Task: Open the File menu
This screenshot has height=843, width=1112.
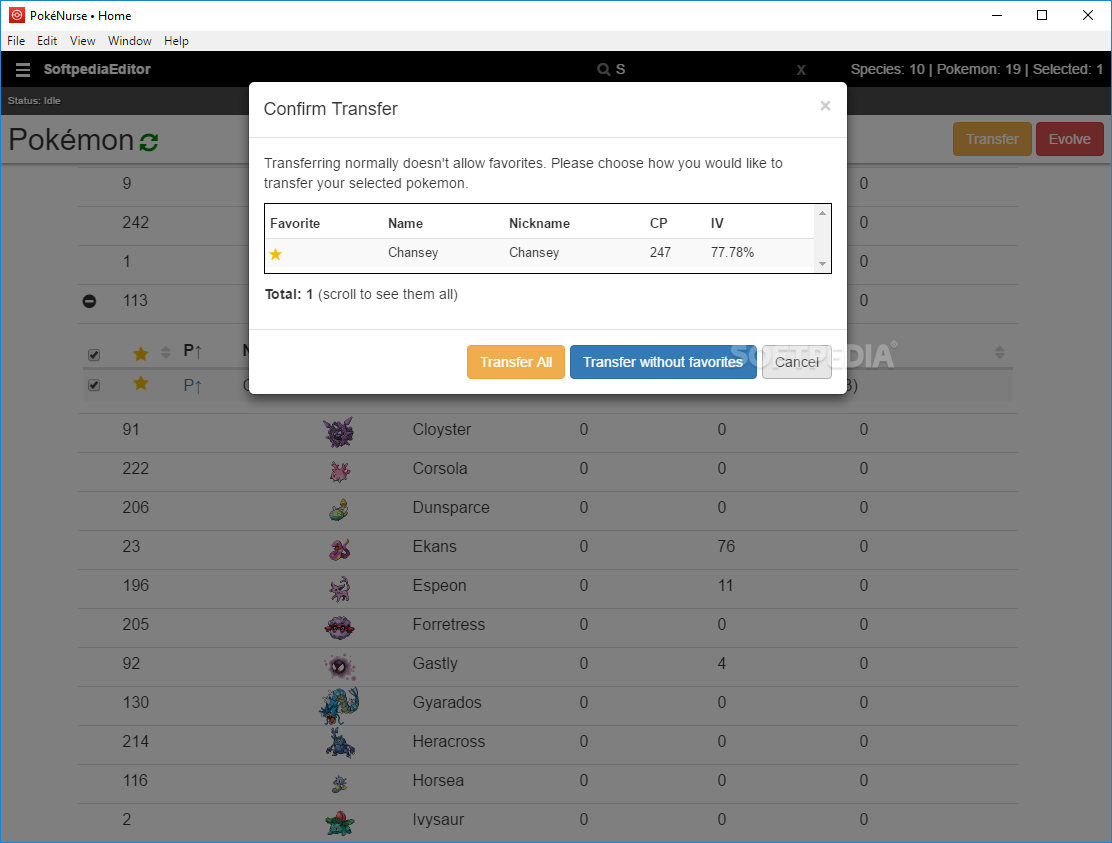Action: point(16,41)
